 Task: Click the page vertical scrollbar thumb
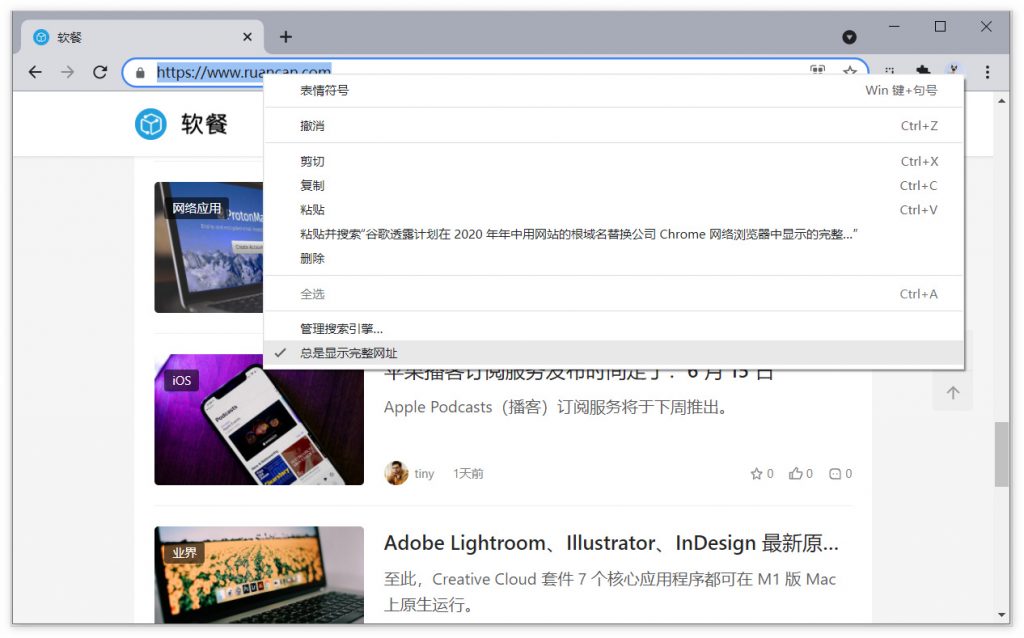point(1001,454)
